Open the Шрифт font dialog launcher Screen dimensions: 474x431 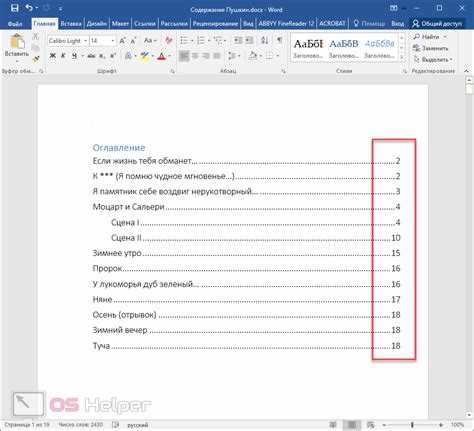[173, 71]
